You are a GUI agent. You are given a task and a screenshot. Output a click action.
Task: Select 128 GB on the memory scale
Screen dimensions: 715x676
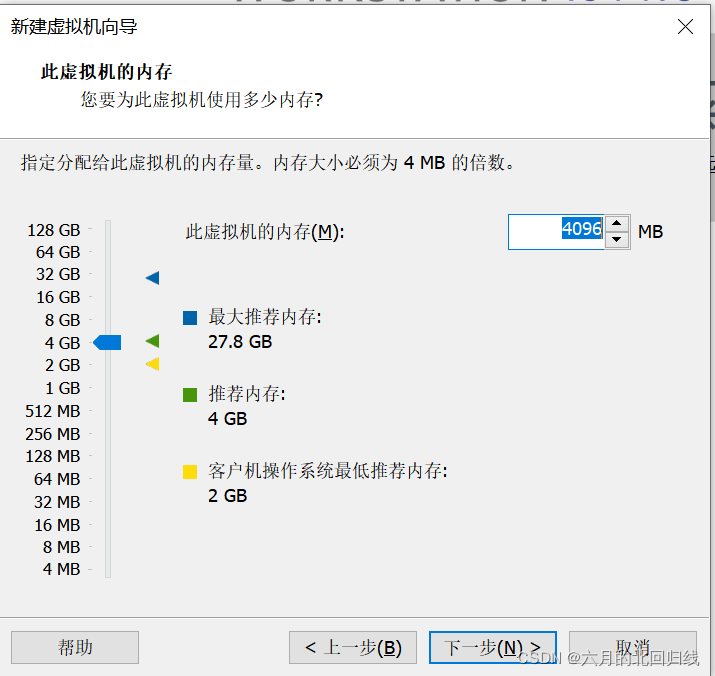coord(54,230)
